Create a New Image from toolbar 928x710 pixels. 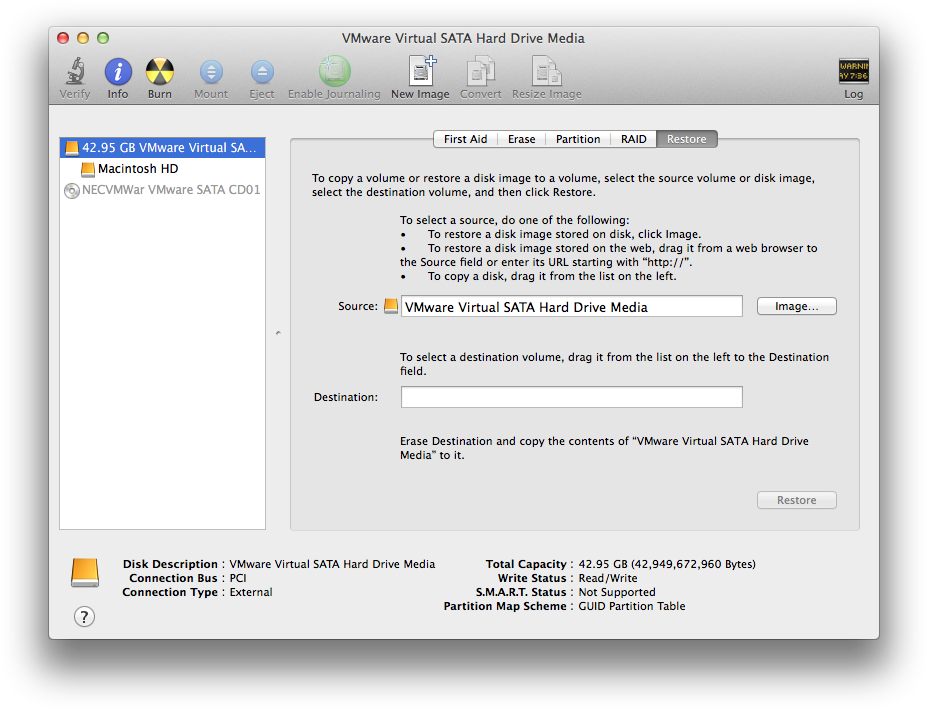click(x=420, y=72)
